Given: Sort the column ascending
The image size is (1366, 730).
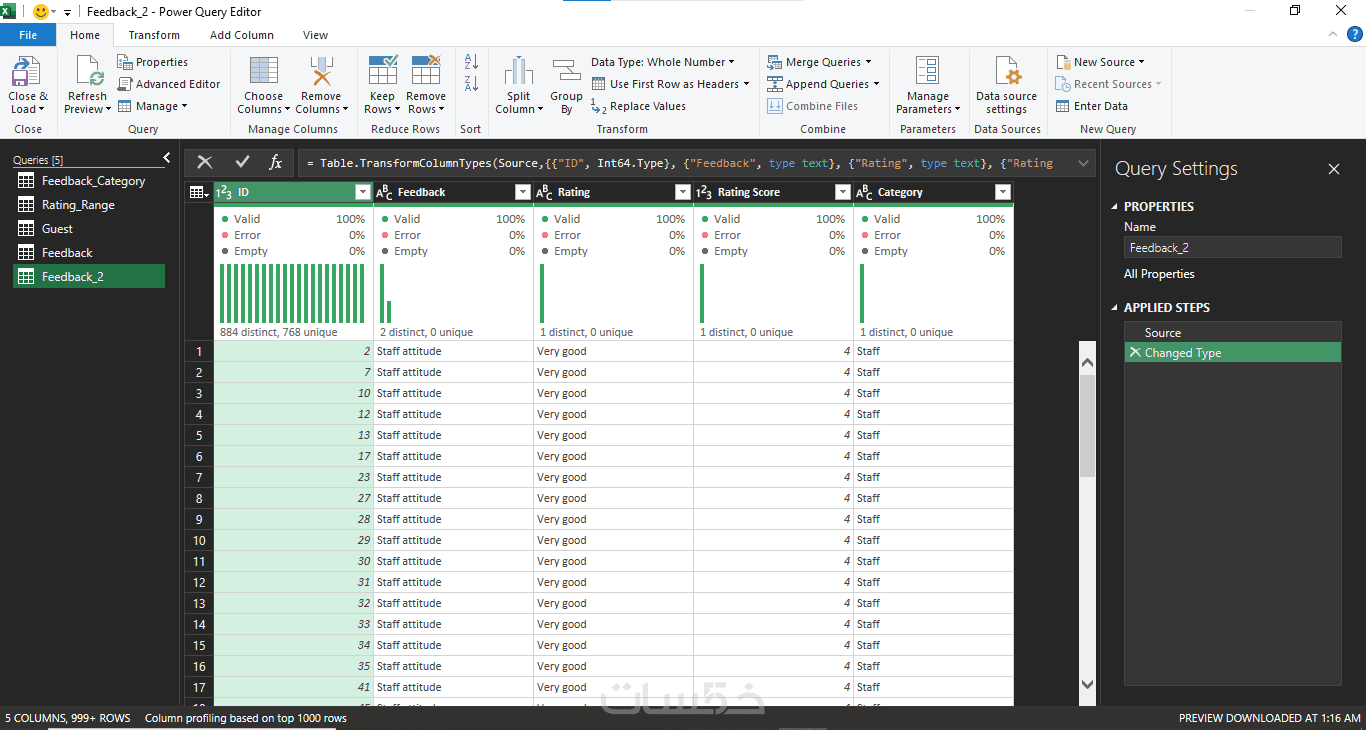Looking at the screenshot, I should click(x=471, y=62).
